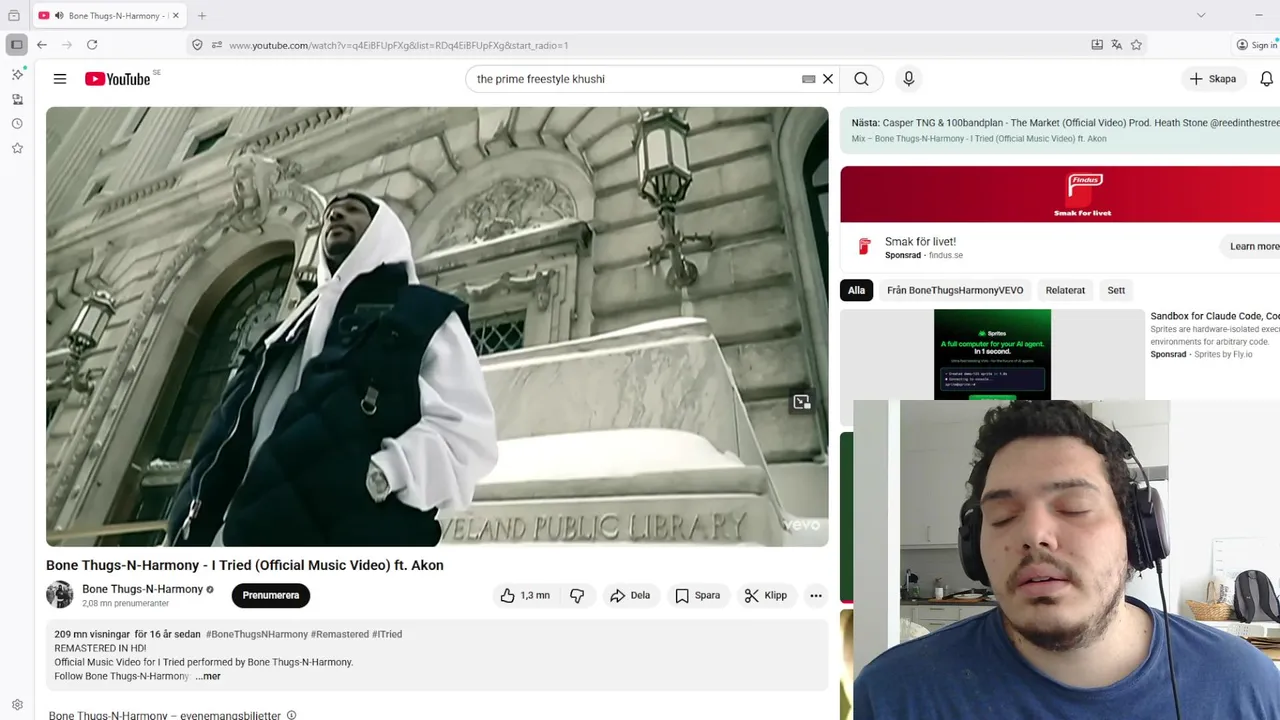Create a clip with Klipp
This screenshot has height=720, width=1280.
coord(766,595)
